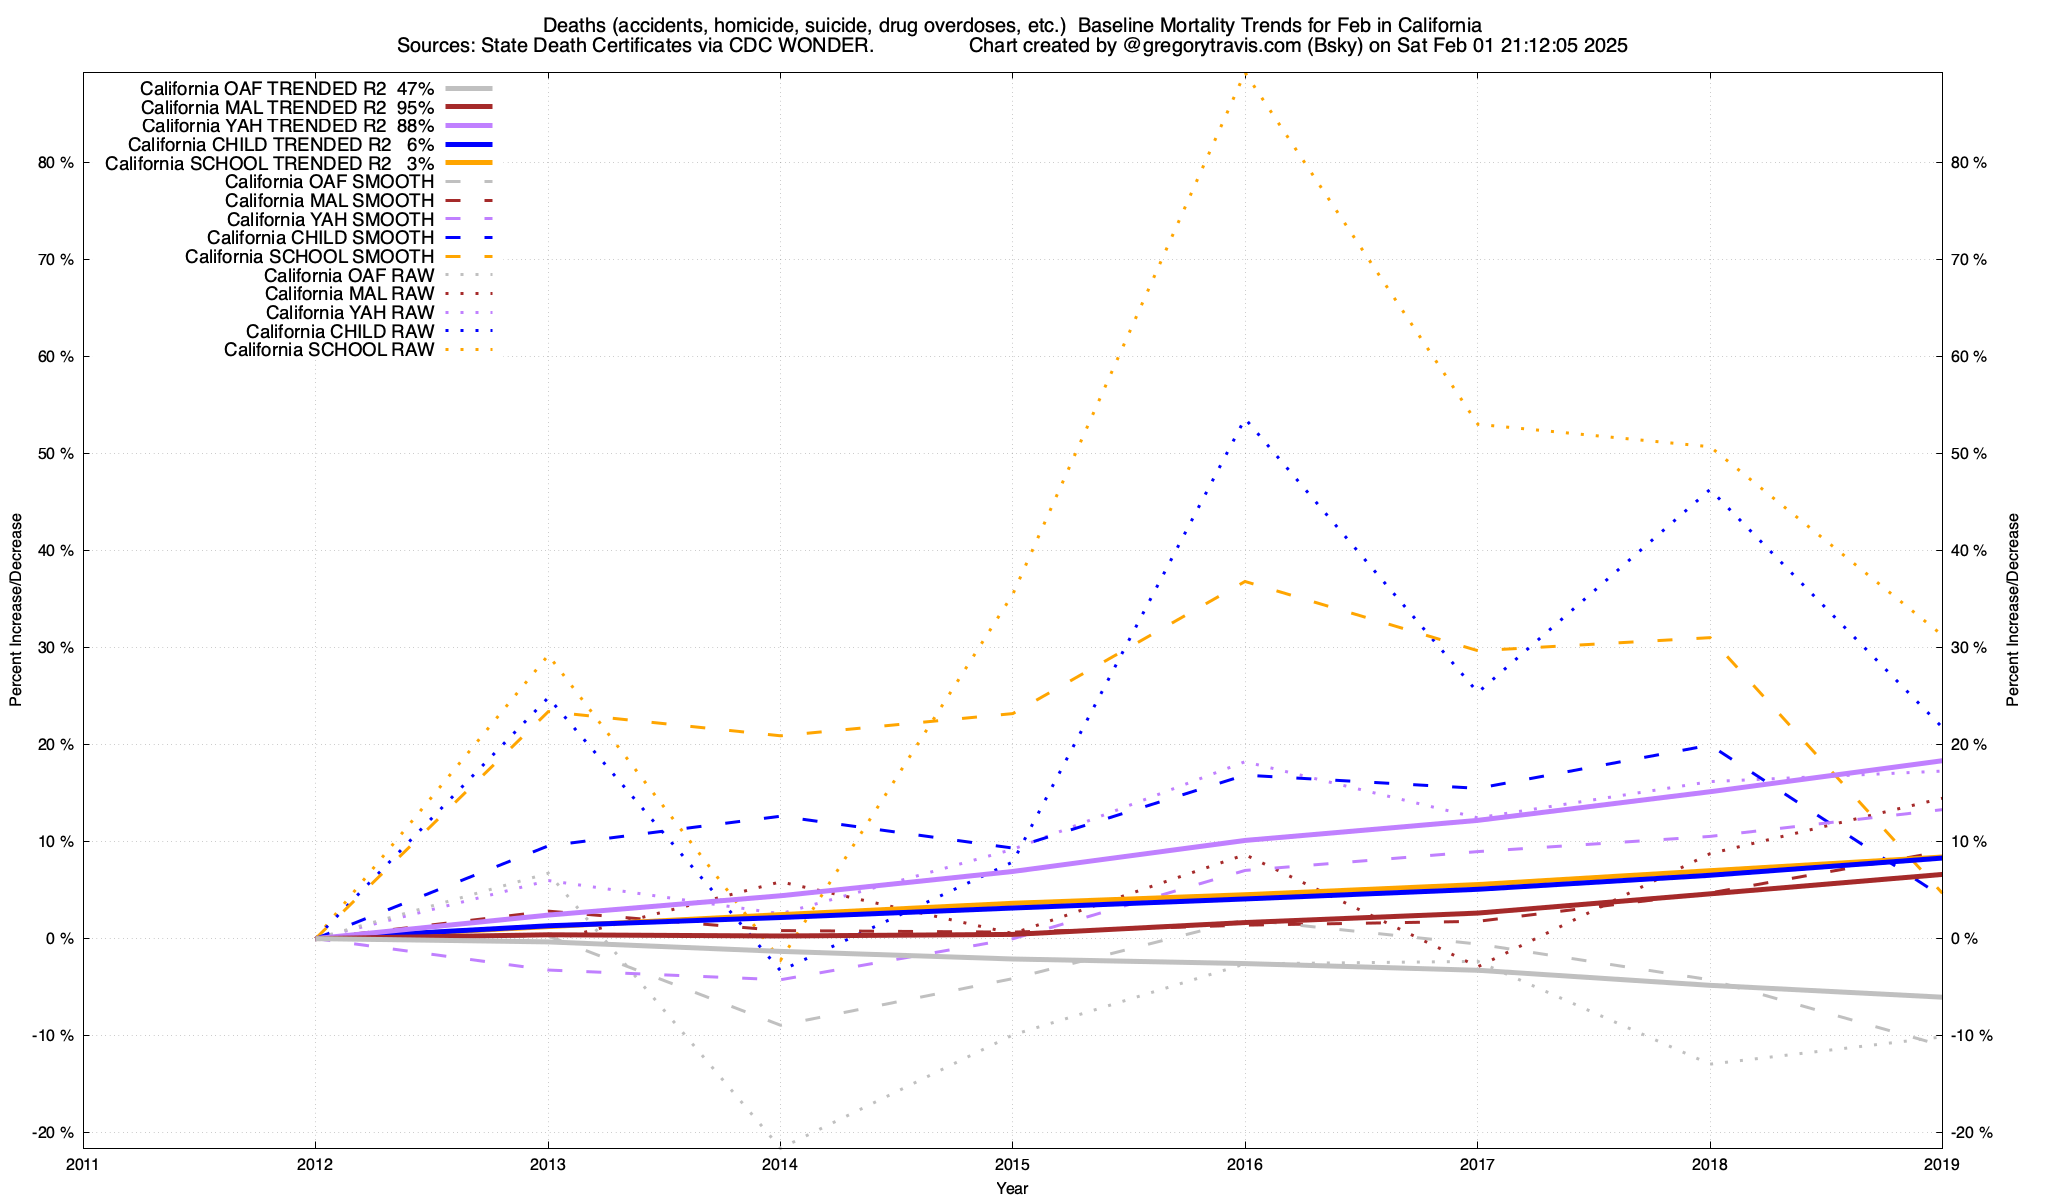Click the purple YAH TRENDED legend swatch line
This screenshot has height=1200, width=2048.
(469, 126)
